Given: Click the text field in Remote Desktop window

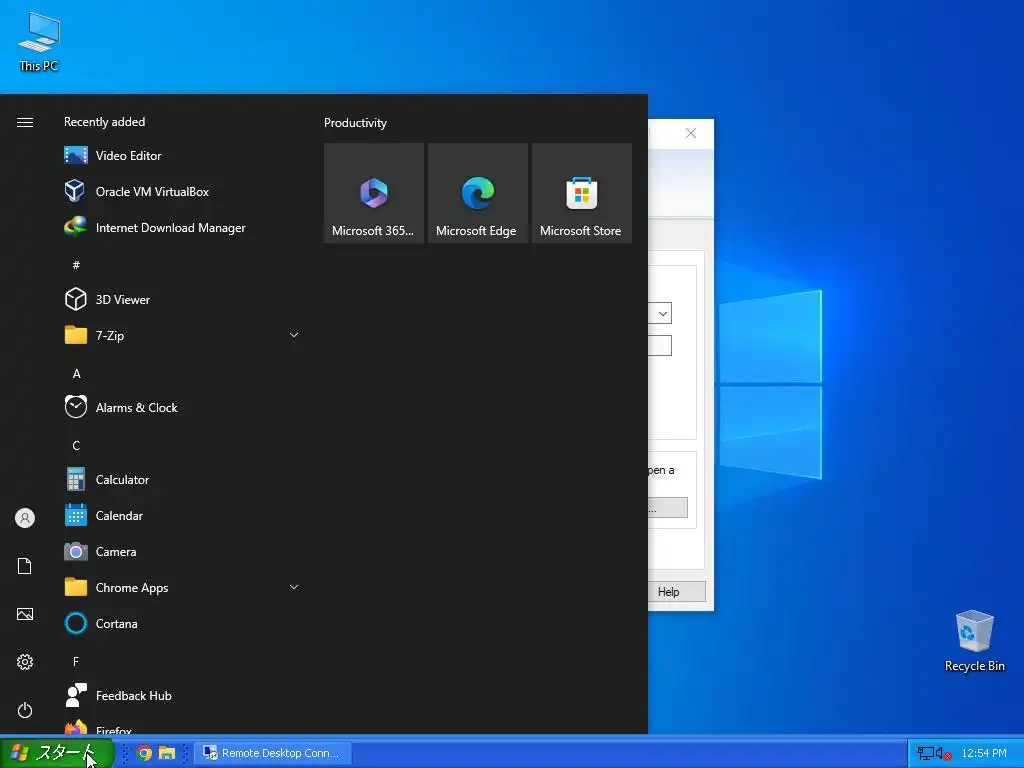Looking at the screenshot, I should pyautogui.click(x=660, y=345).
